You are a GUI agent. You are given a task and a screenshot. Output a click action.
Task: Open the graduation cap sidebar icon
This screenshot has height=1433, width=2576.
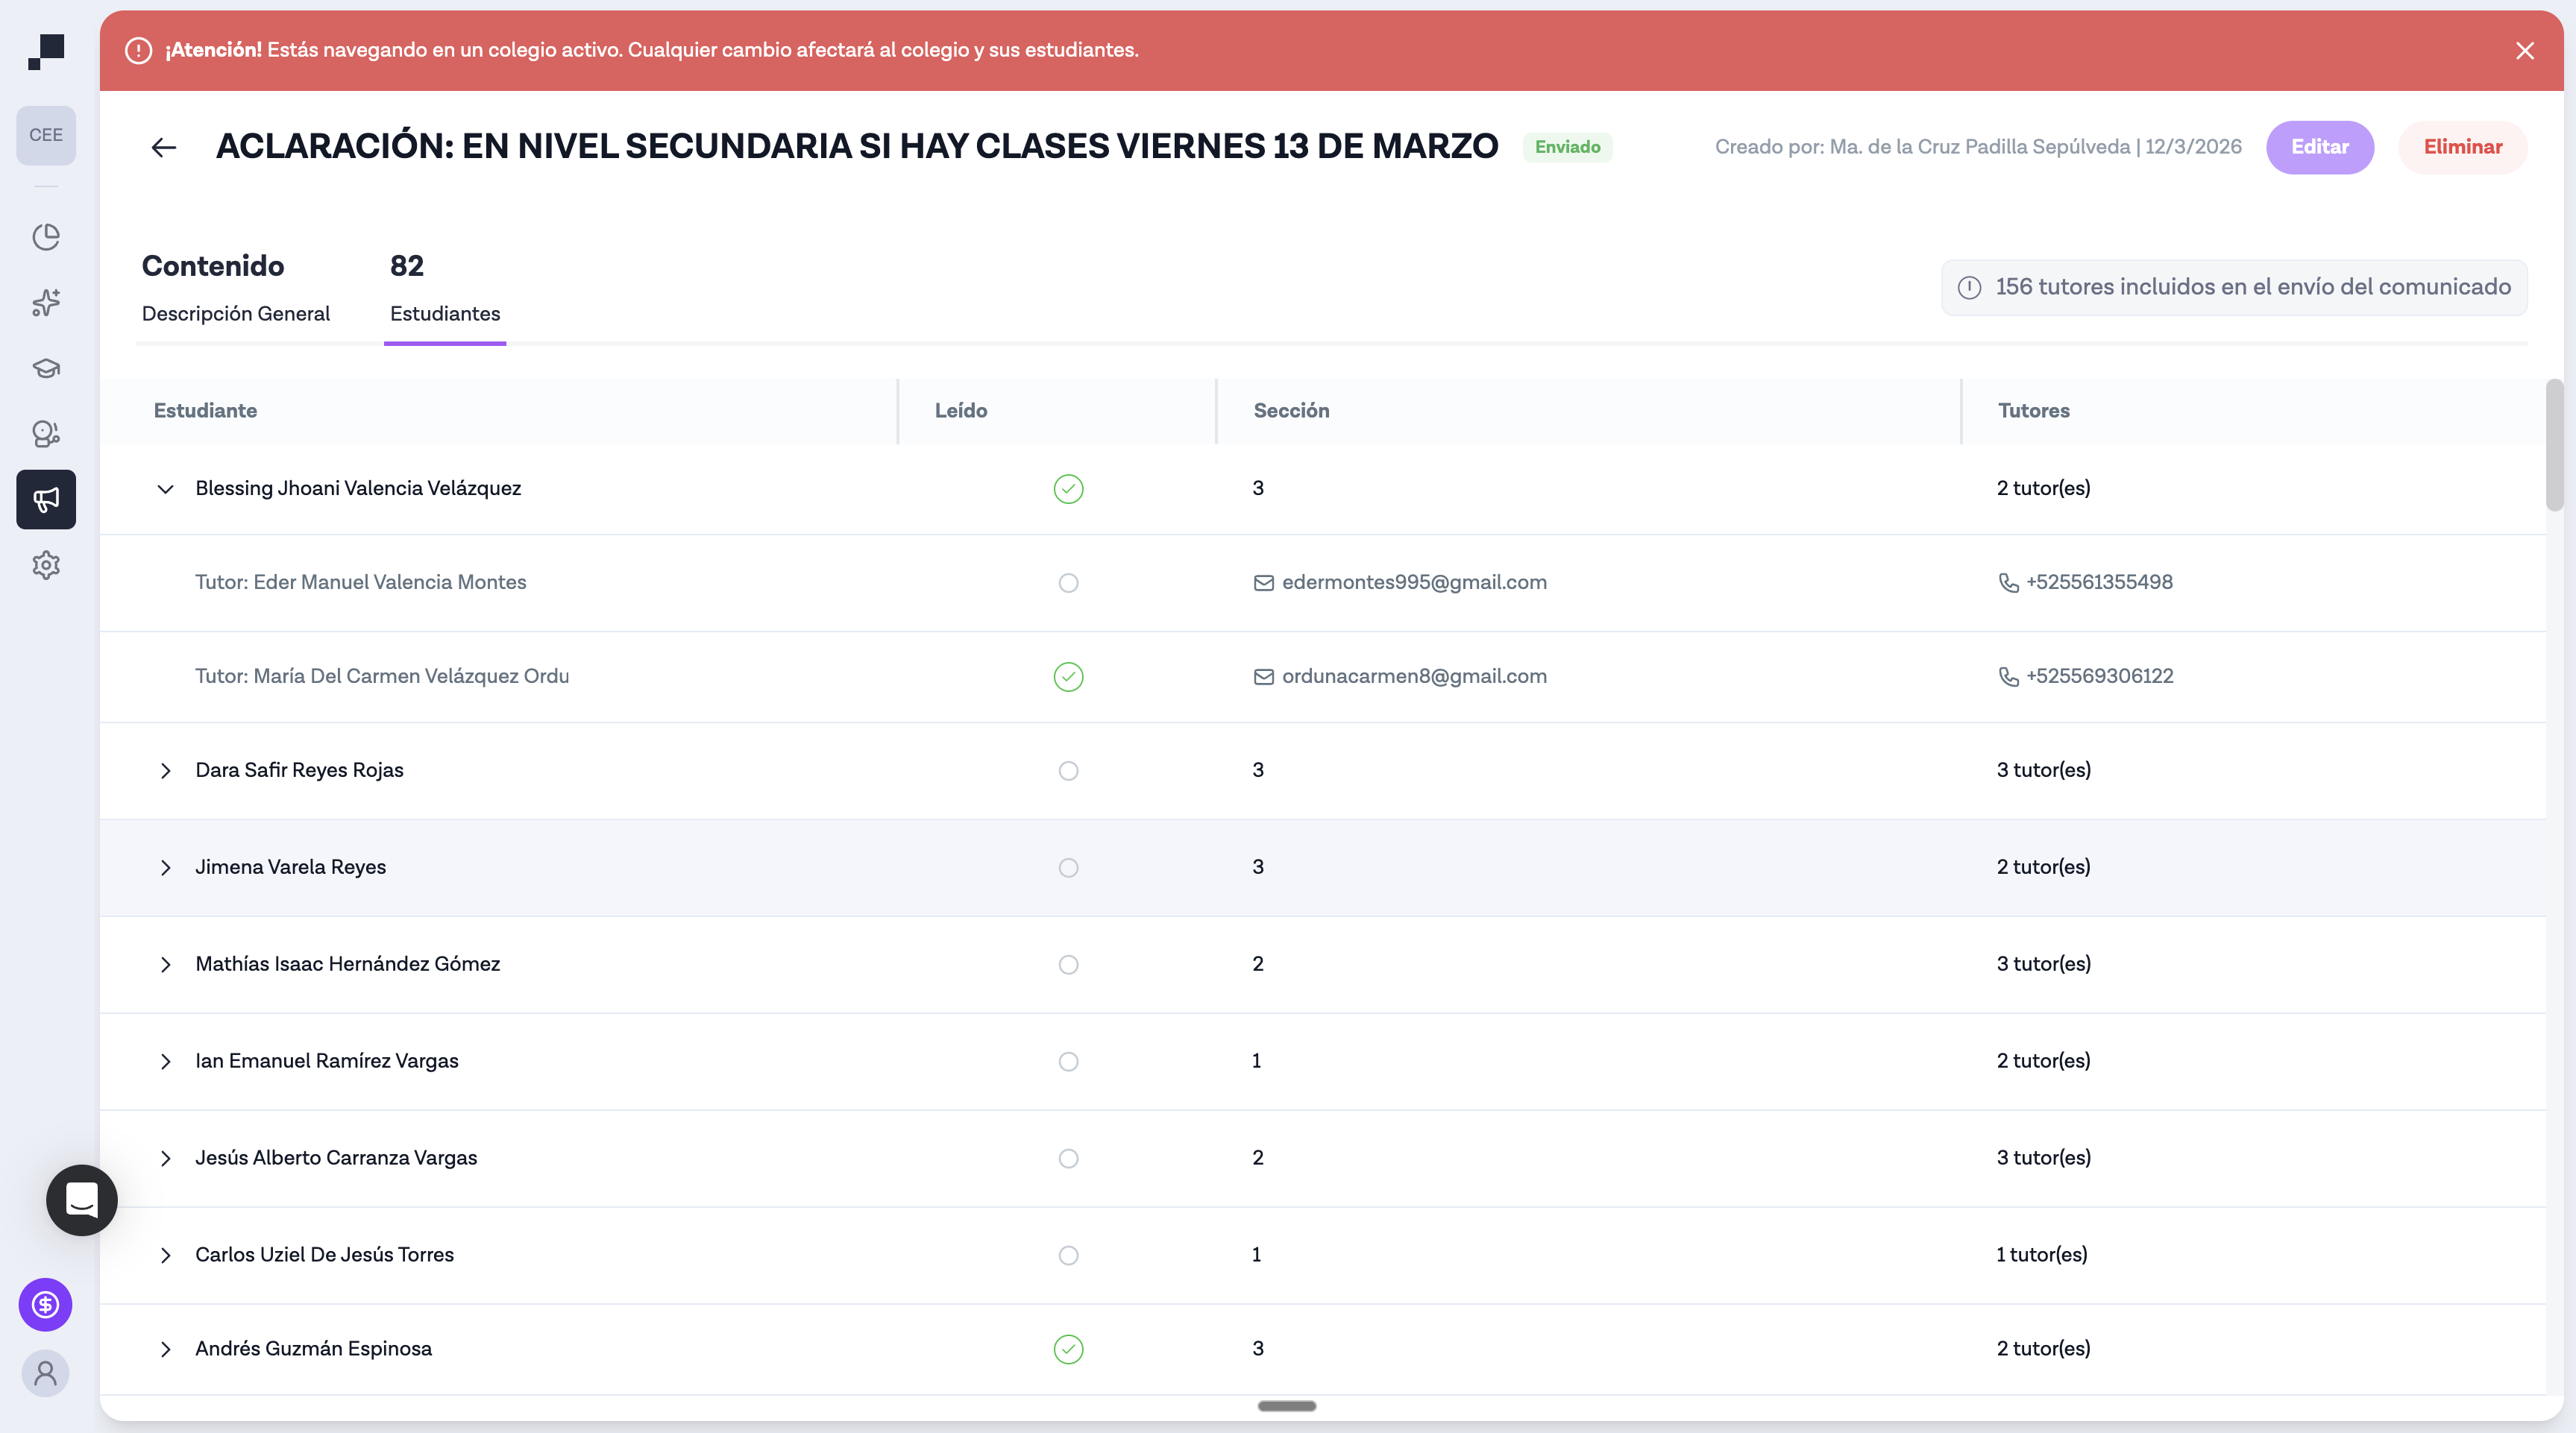pos(46,368)
